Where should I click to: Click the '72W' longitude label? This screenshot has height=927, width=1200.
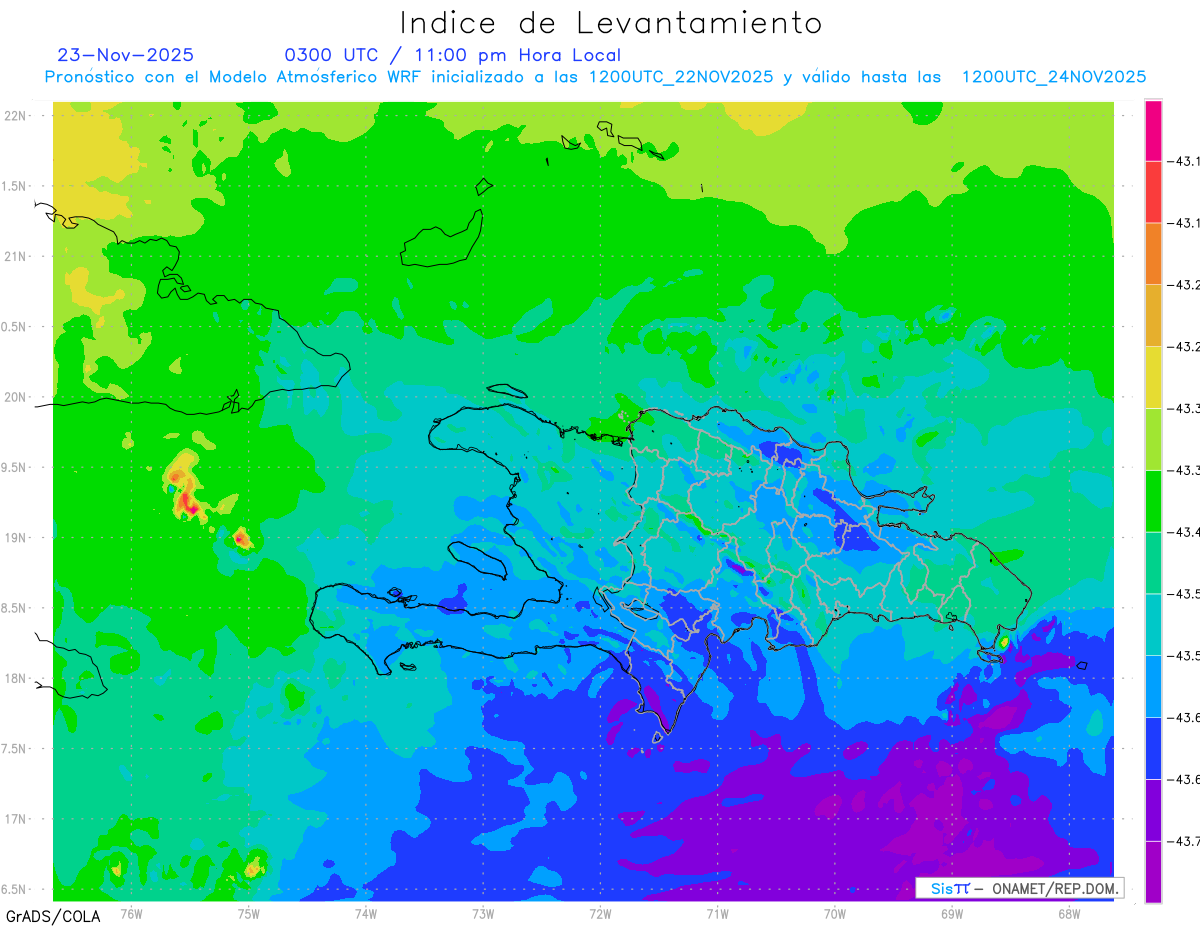(600, 914)
